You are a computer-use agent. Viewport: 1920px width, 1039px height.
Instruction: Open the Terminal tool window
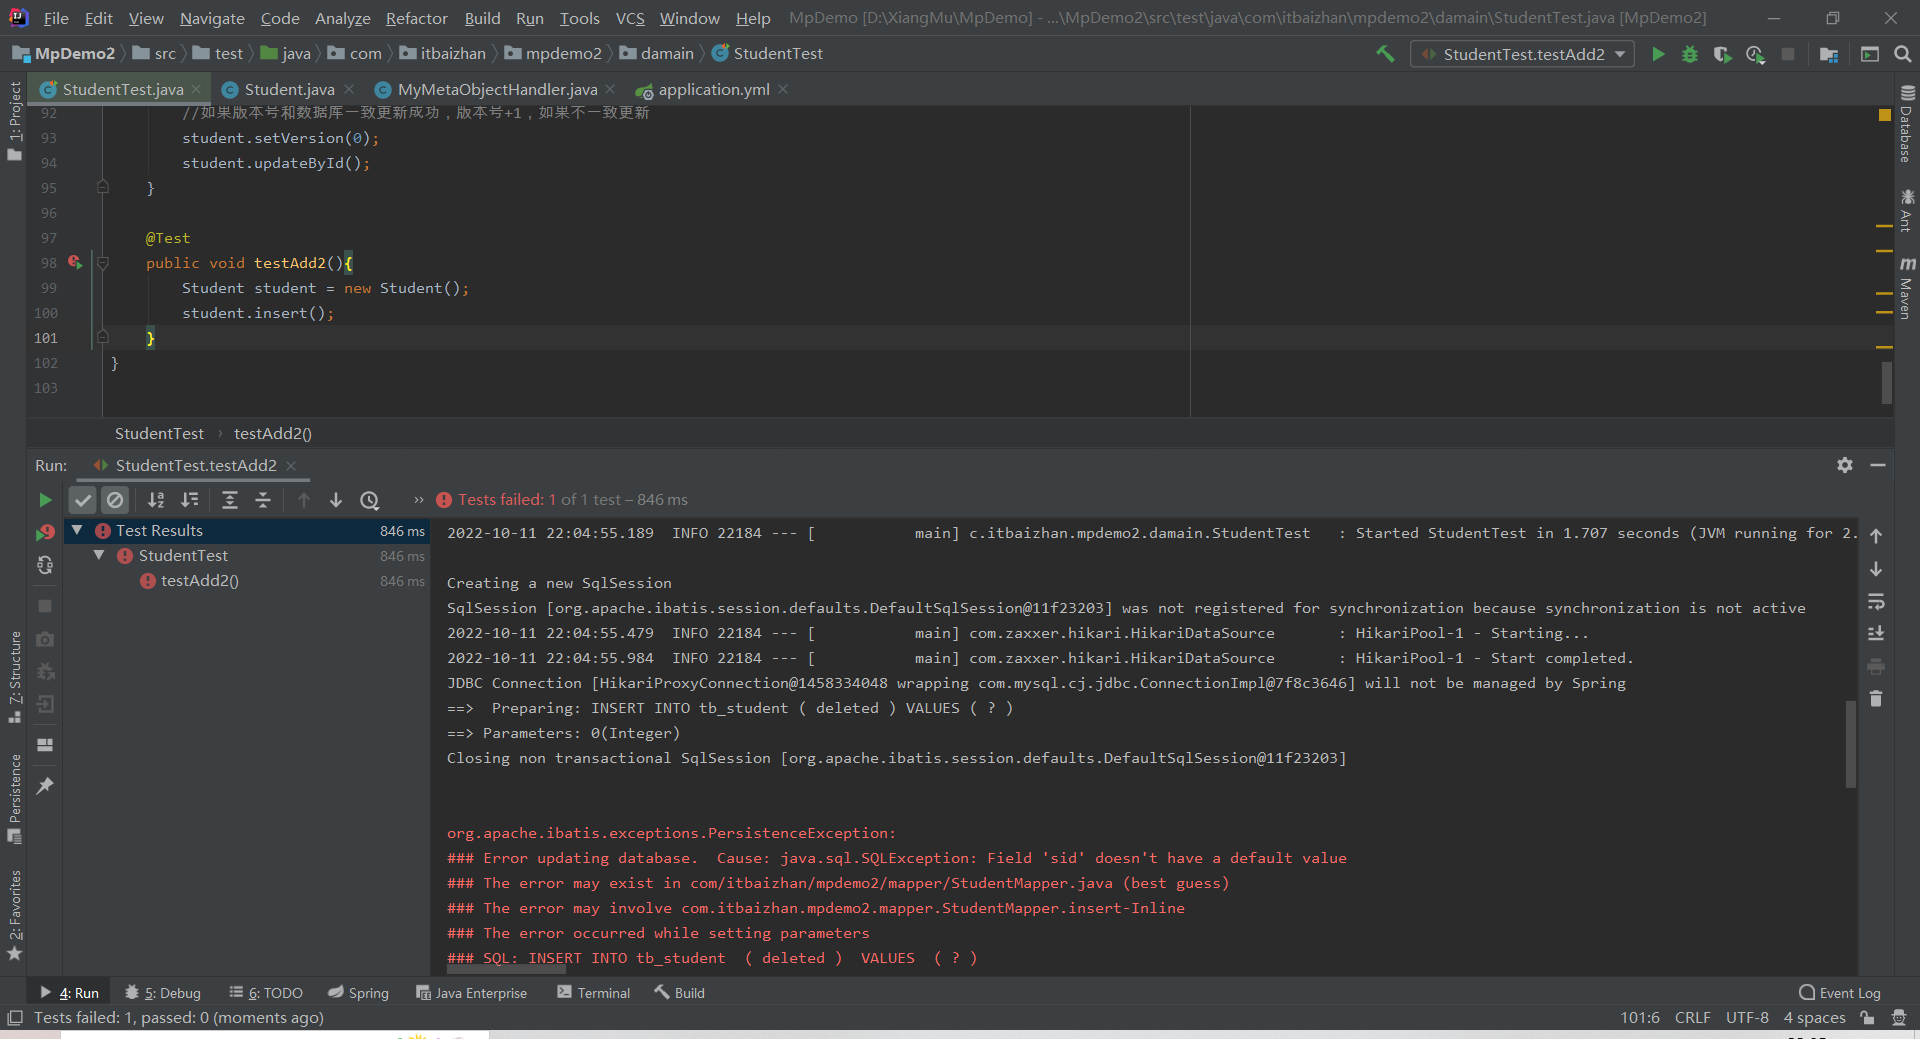[594, 993]
